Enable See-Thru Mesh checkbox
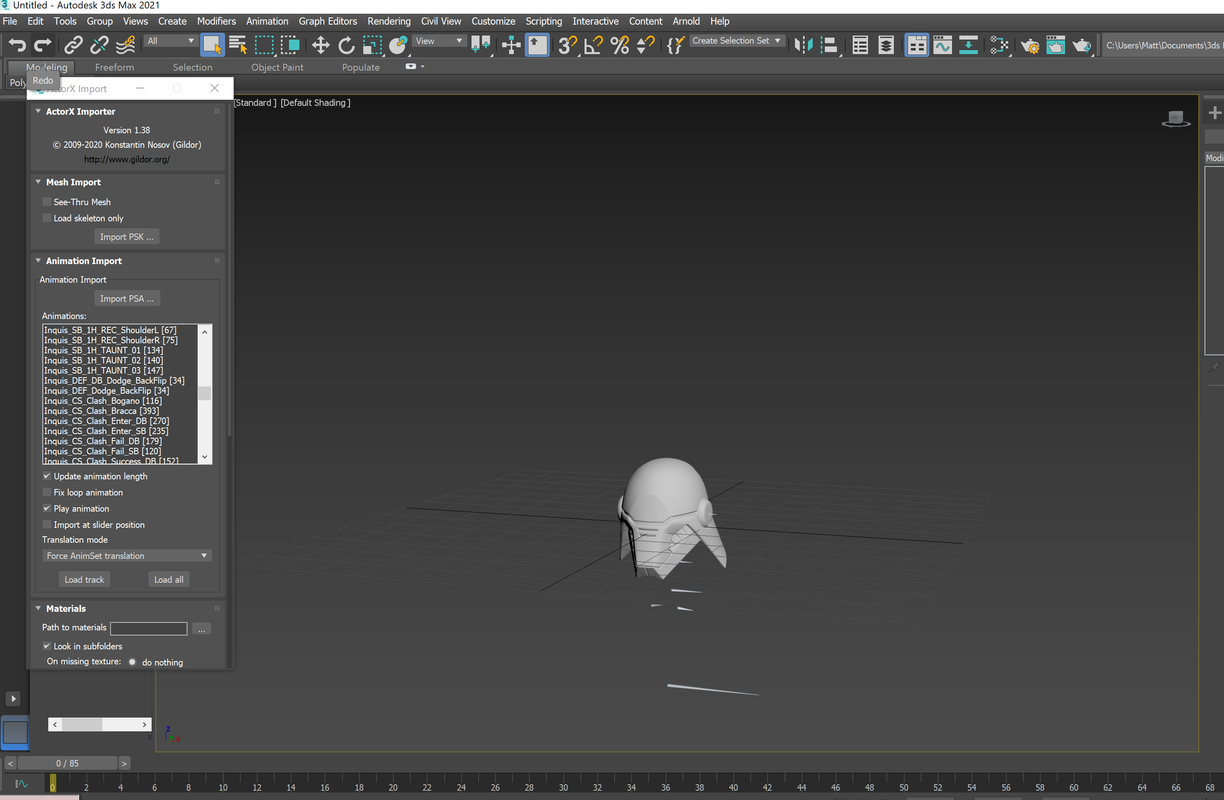 point(47,202)
